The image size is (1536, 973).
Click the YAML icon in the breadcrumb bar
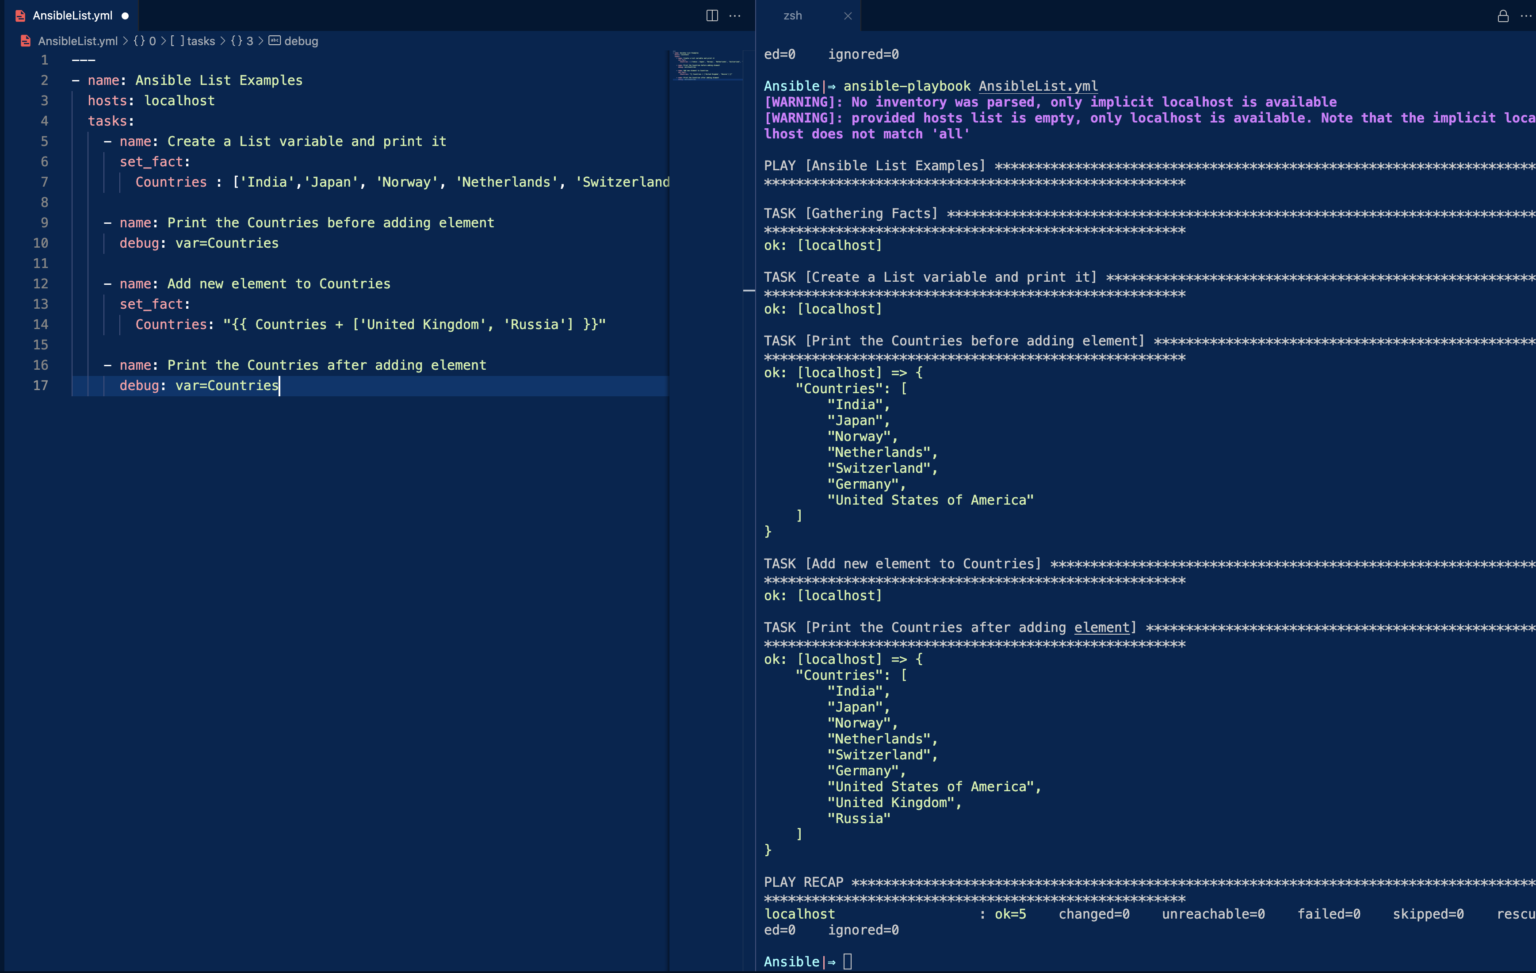point(24,41)
